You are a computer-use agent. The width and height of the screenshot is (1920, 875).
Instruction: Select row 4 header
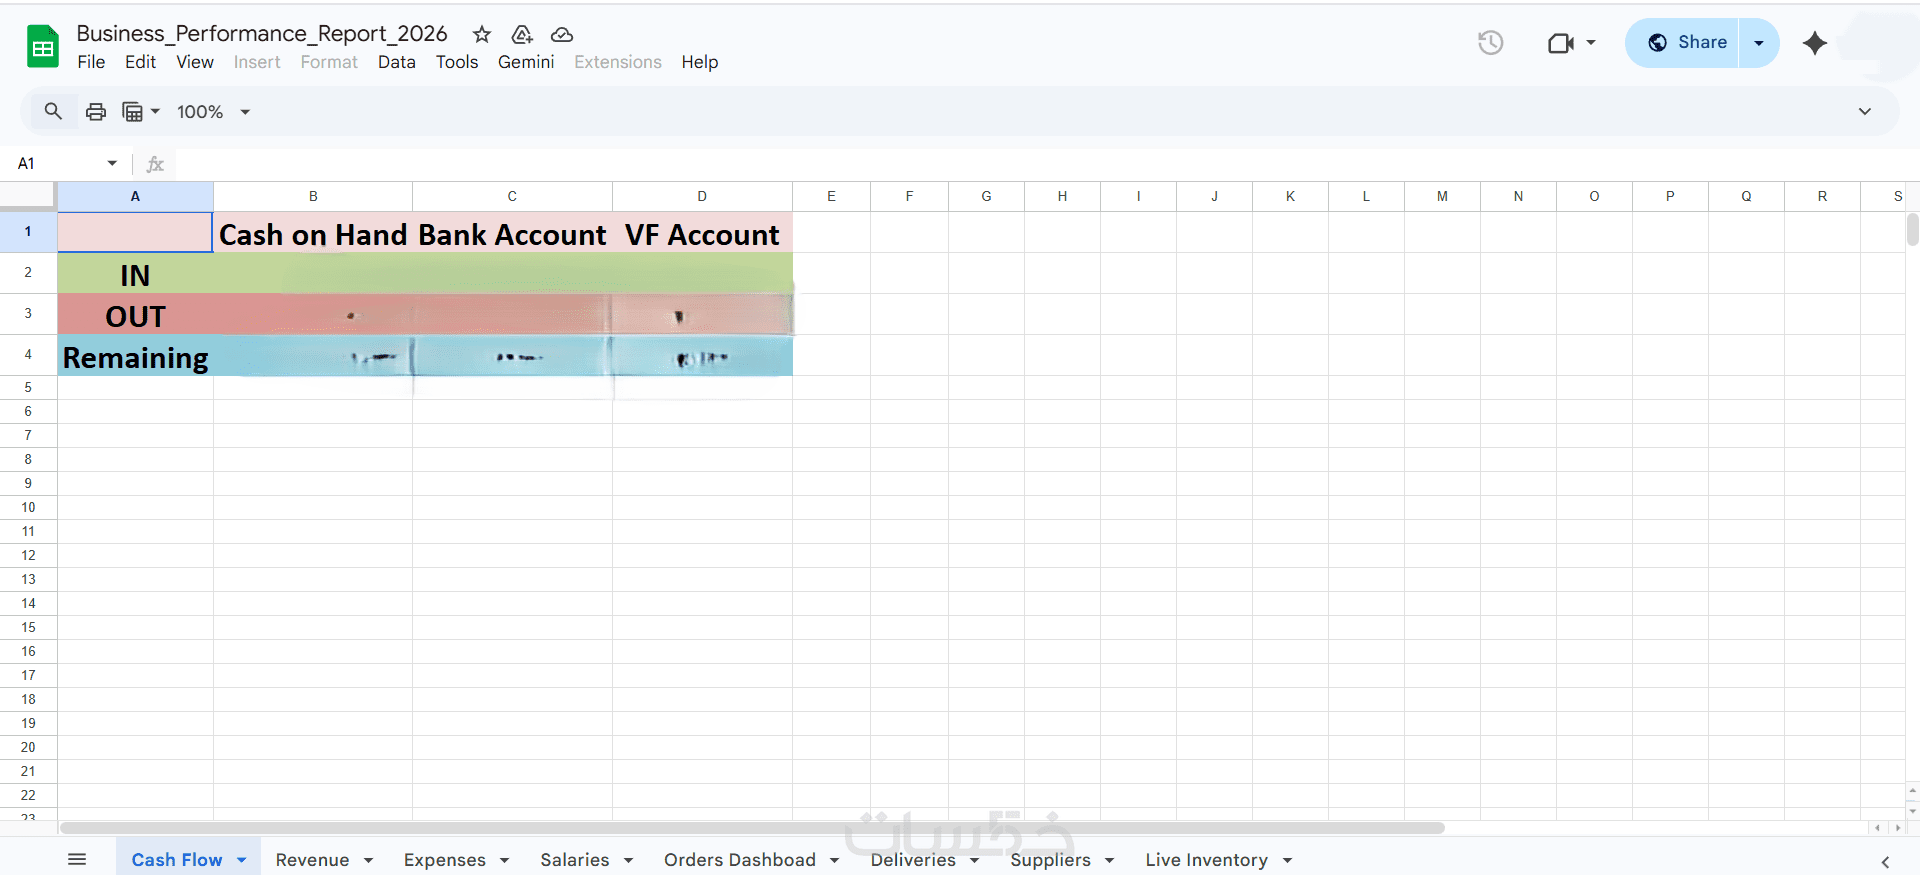point(28,355)
